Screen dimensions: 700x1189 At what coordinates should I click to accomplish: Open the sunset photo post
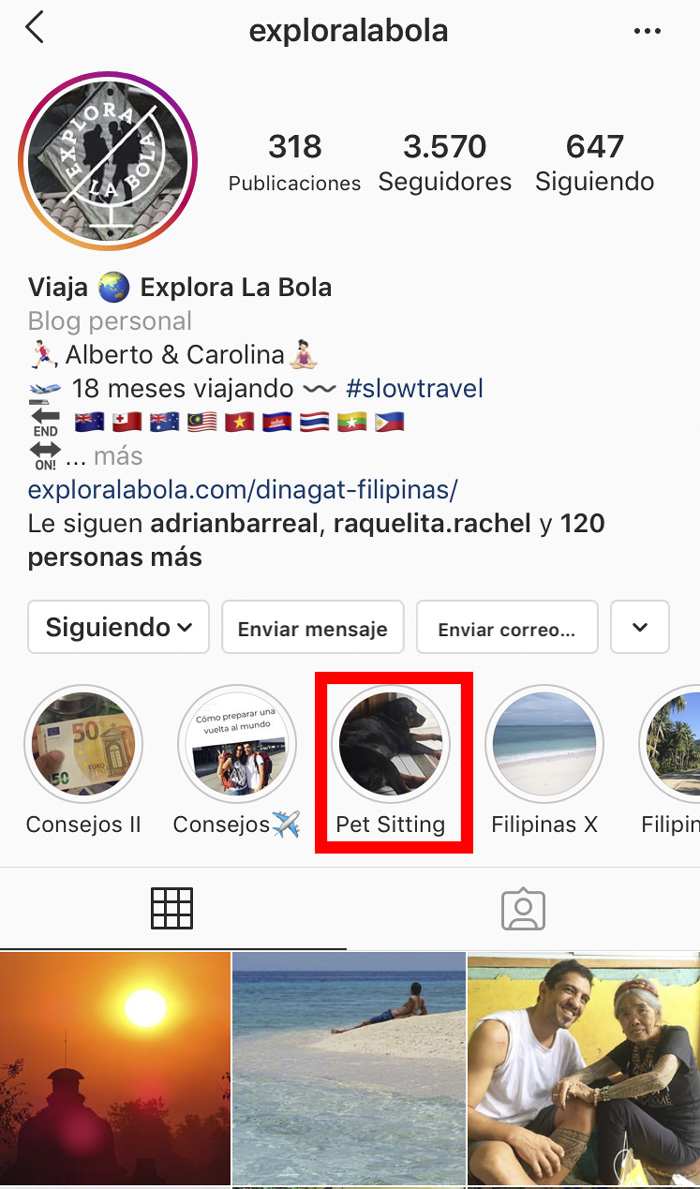click(x=115, y=1068)
